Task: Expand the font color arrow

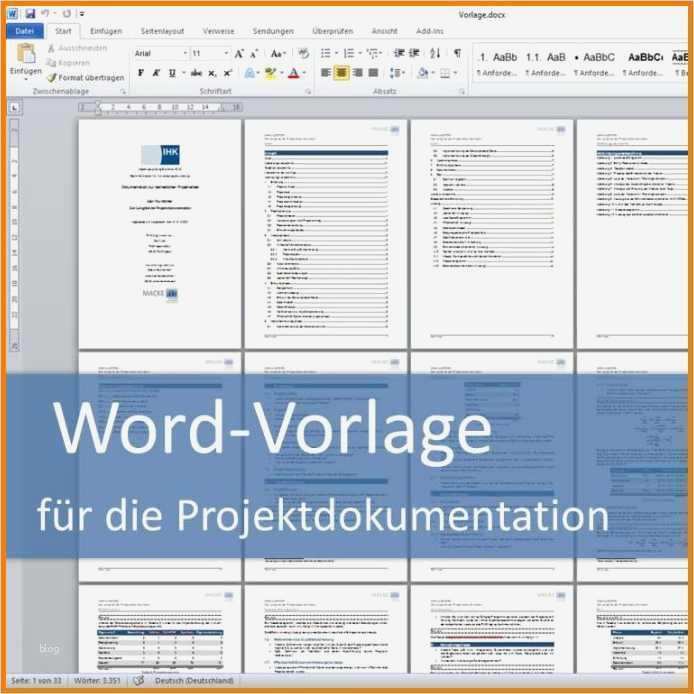Action: click(x=305, y=73)
